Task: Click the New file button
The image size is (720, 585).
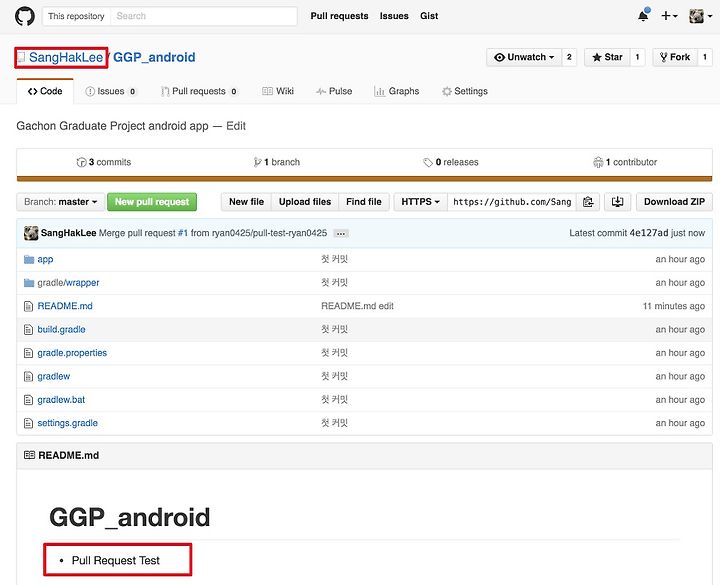Action: point(247,202)
